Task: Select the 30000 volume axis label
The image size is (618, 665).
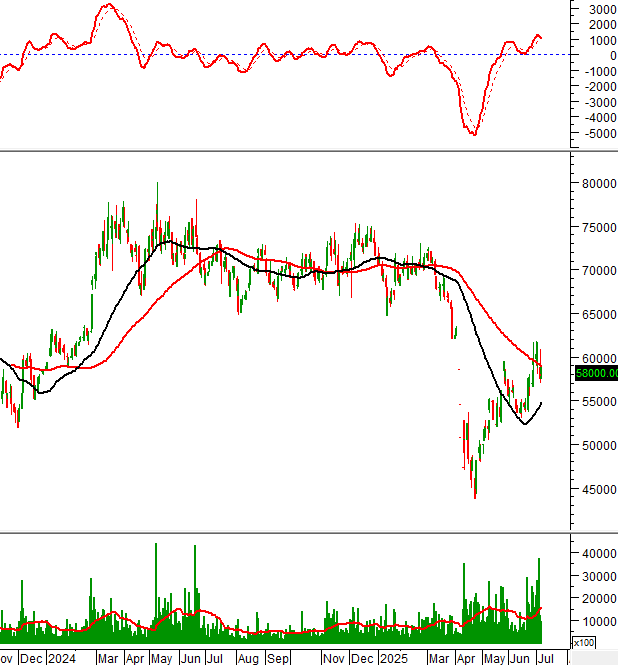Action: pyautogui.click(x=599, y=576)
